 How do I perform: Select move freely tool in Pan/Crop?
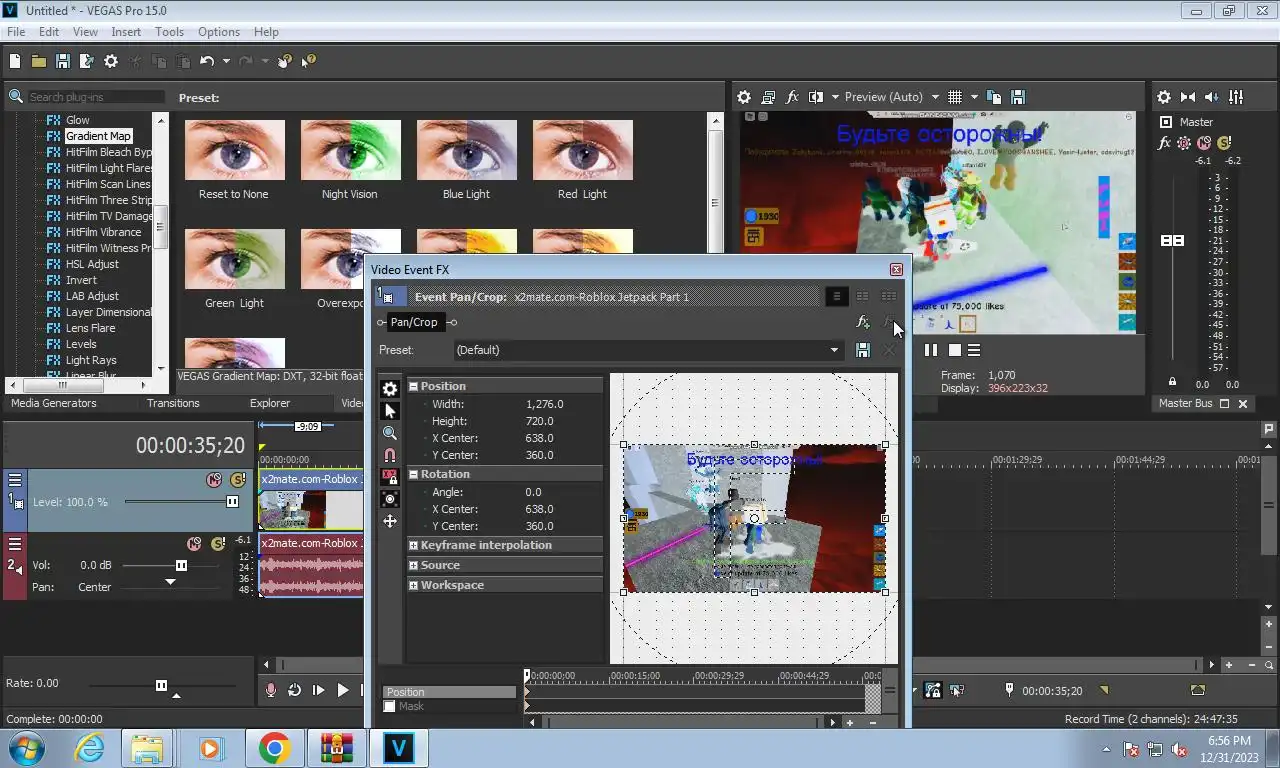click(390, 521)
